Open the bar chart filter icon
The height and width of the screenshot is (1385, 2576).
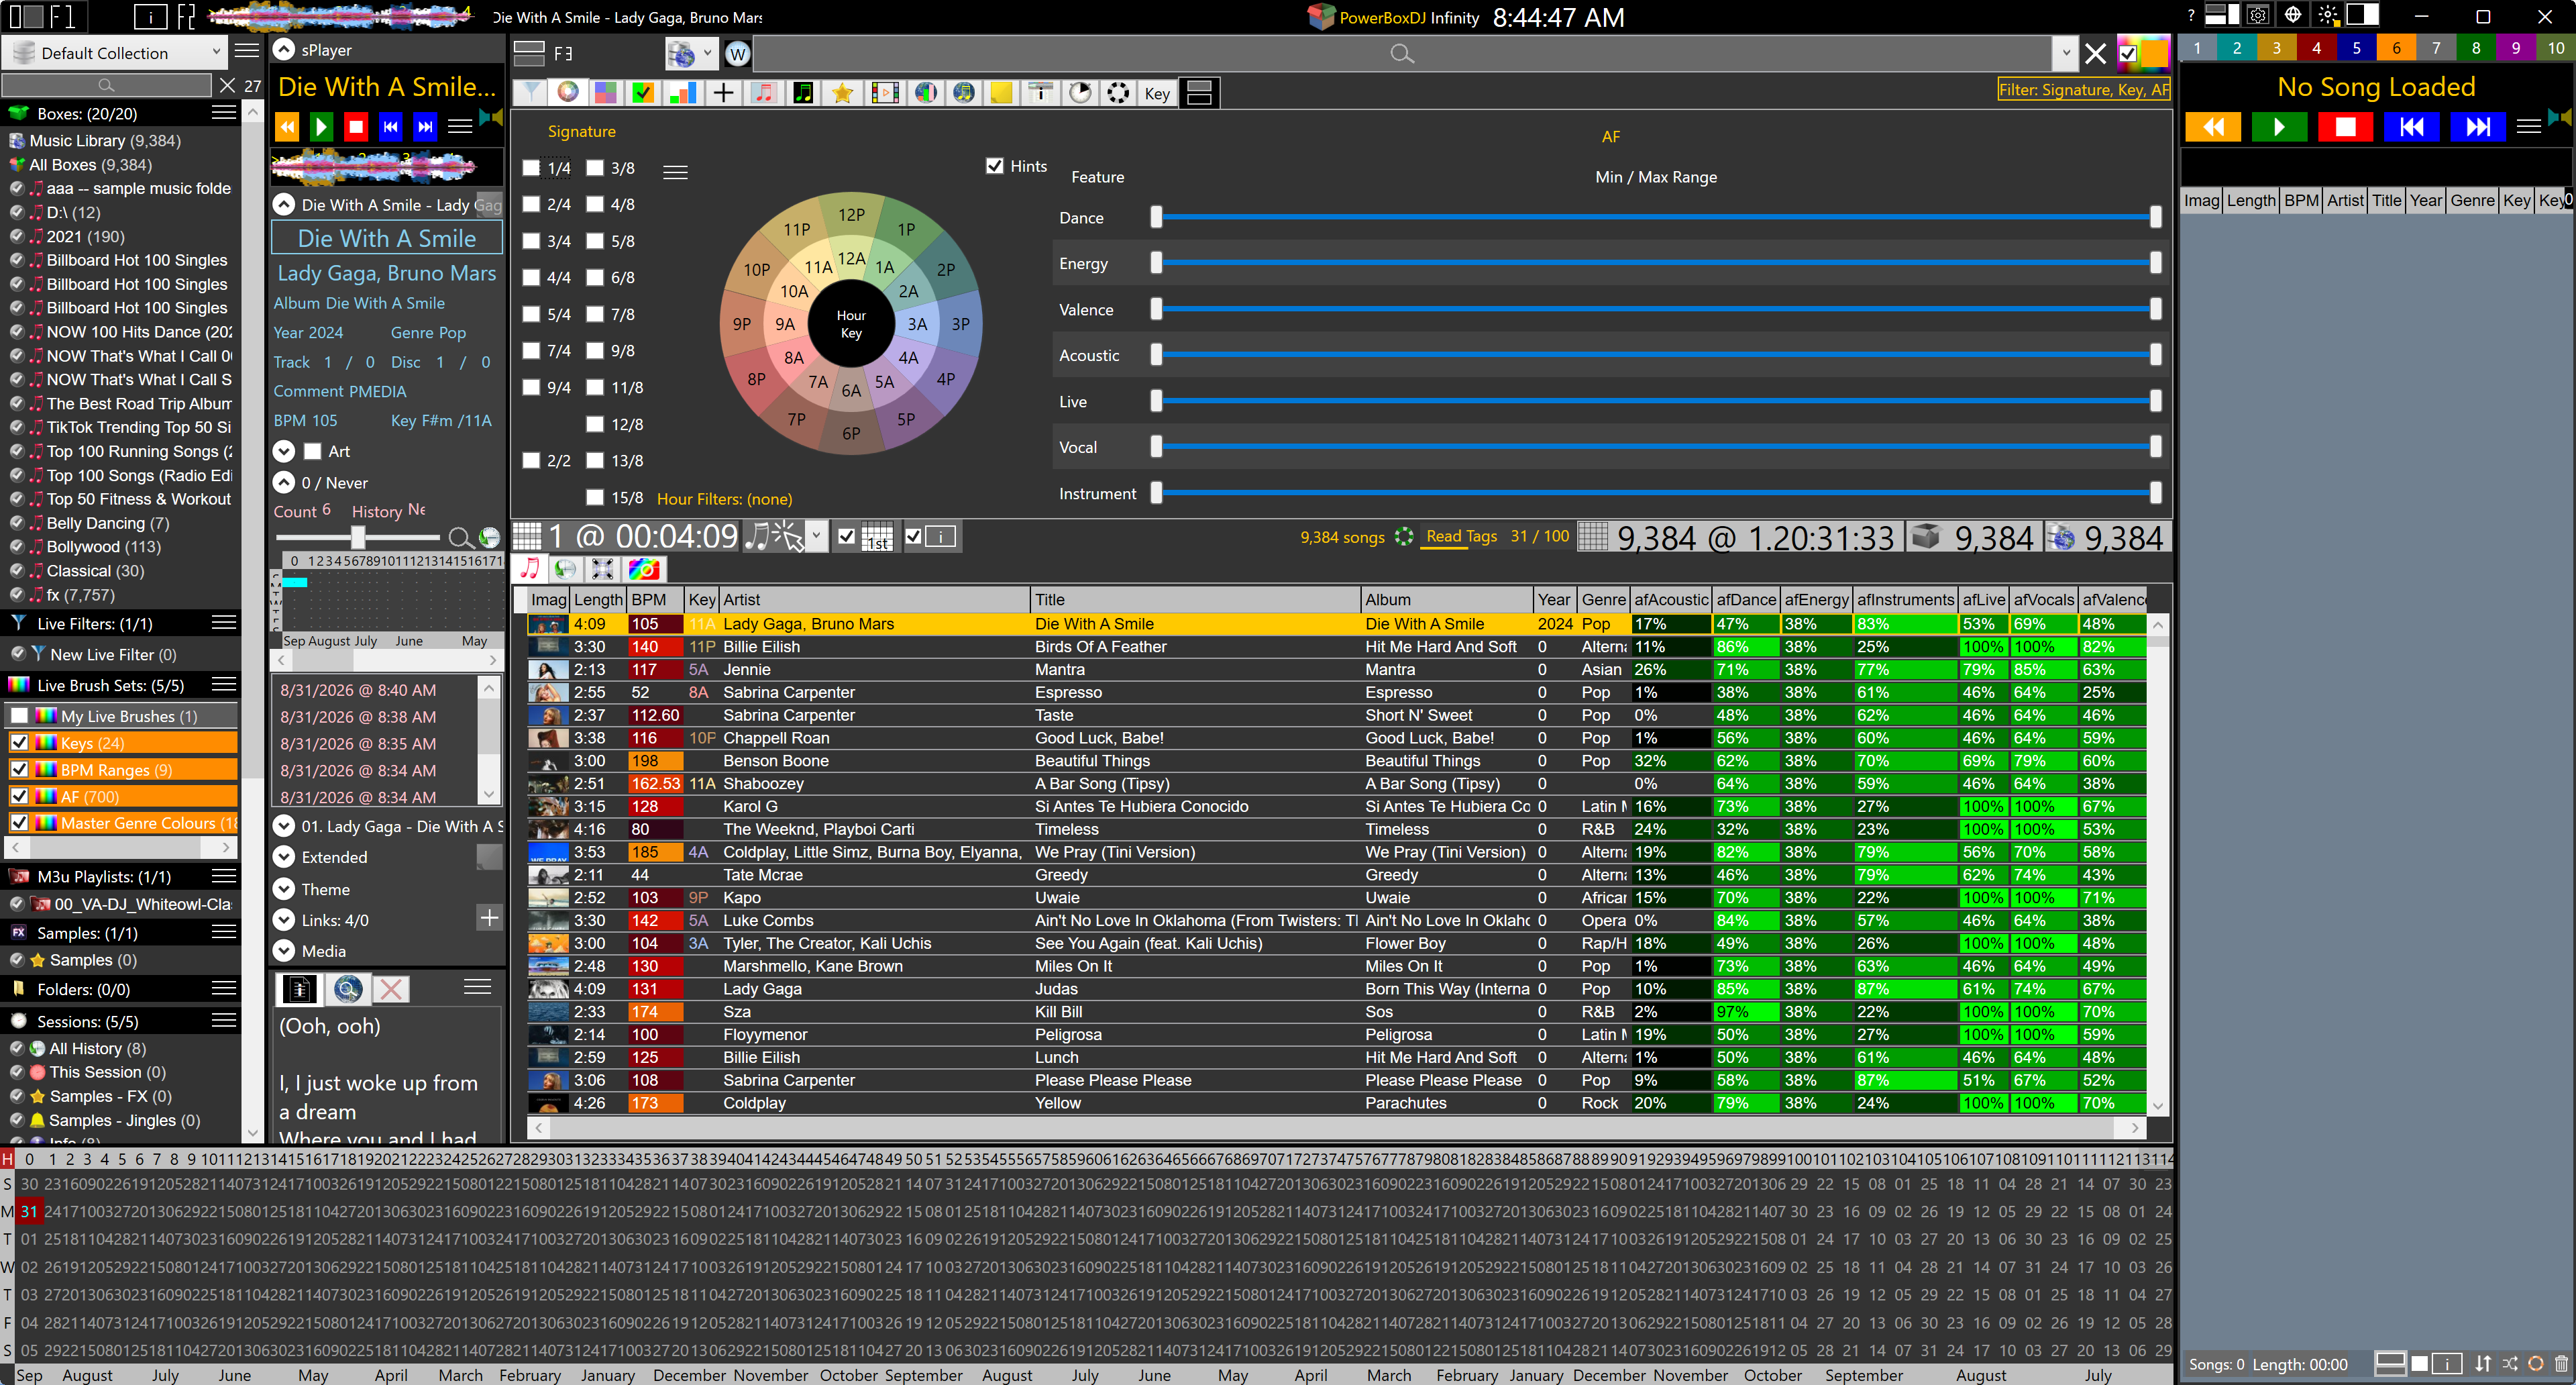(x=683, y=93)
